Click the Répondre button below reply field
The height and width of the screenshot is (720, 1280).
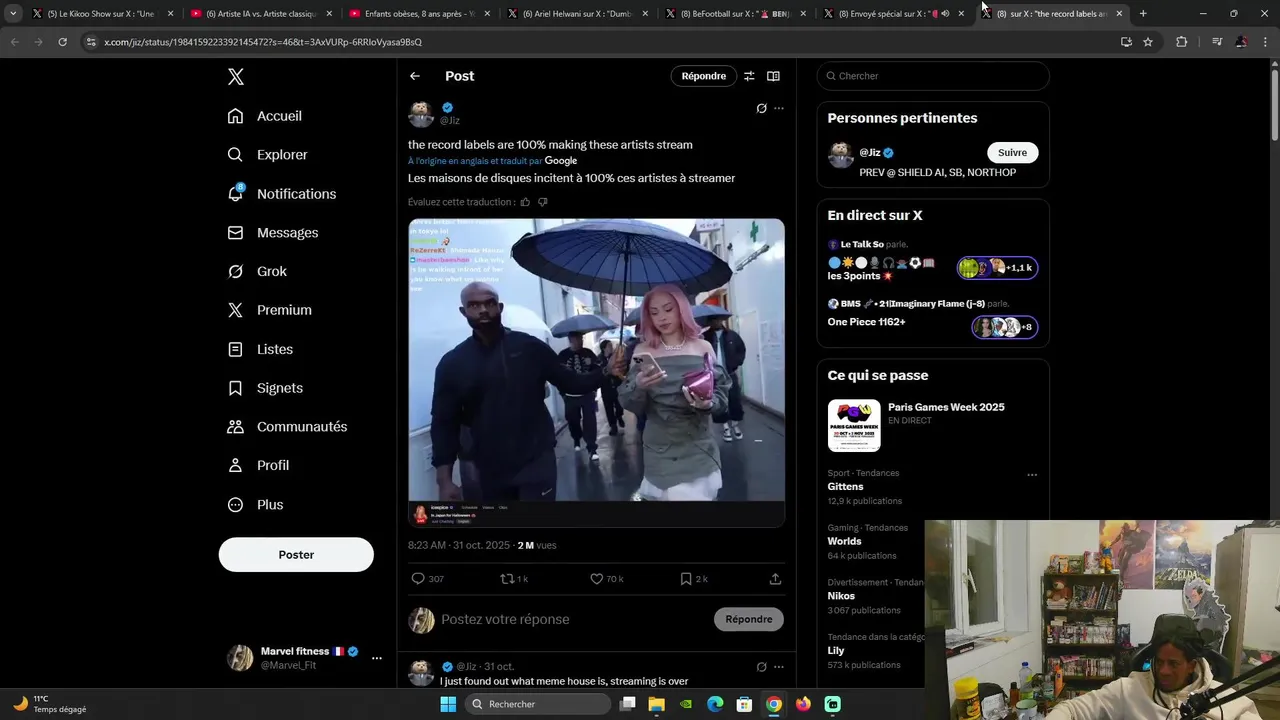tap(749, 620)
